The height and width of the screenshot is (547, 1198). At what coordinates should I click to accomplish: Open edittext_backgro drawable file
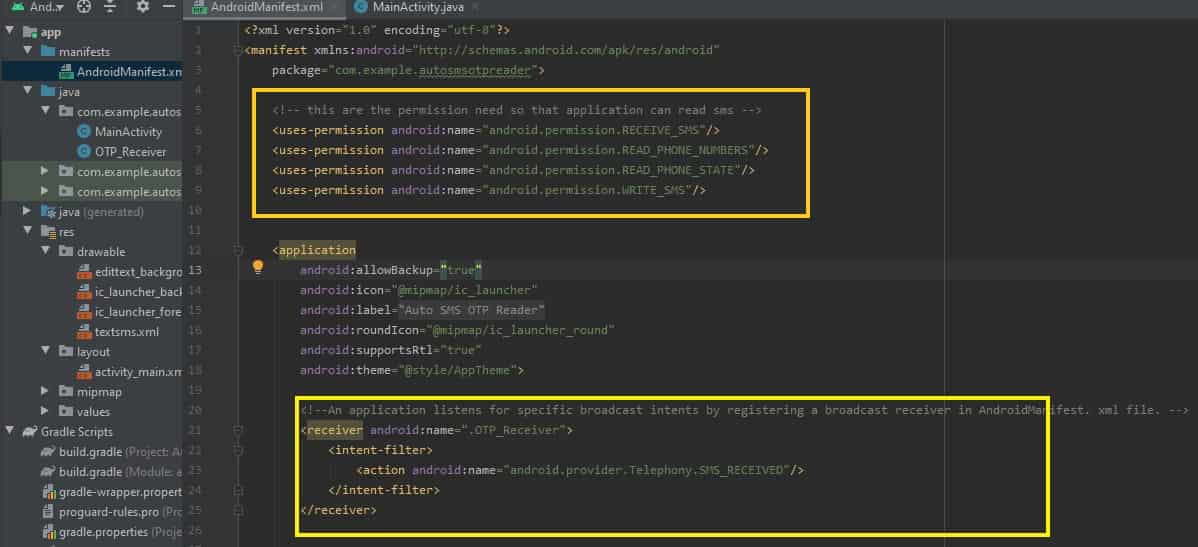(x=138, y=271)
